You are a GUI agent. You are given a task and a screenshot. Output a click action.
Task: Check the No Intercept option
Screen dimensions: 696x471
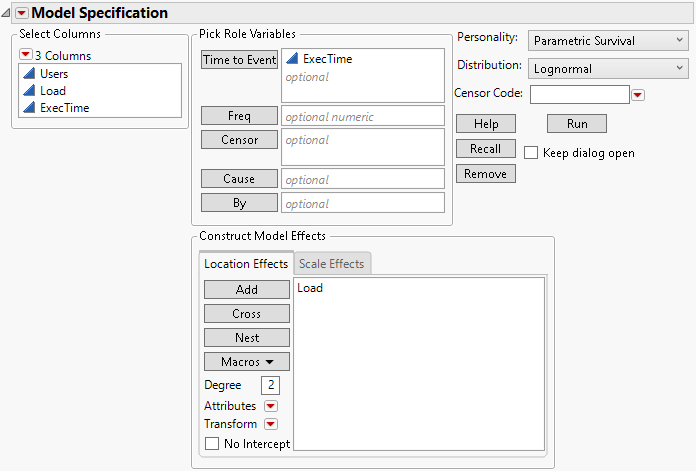211,443
